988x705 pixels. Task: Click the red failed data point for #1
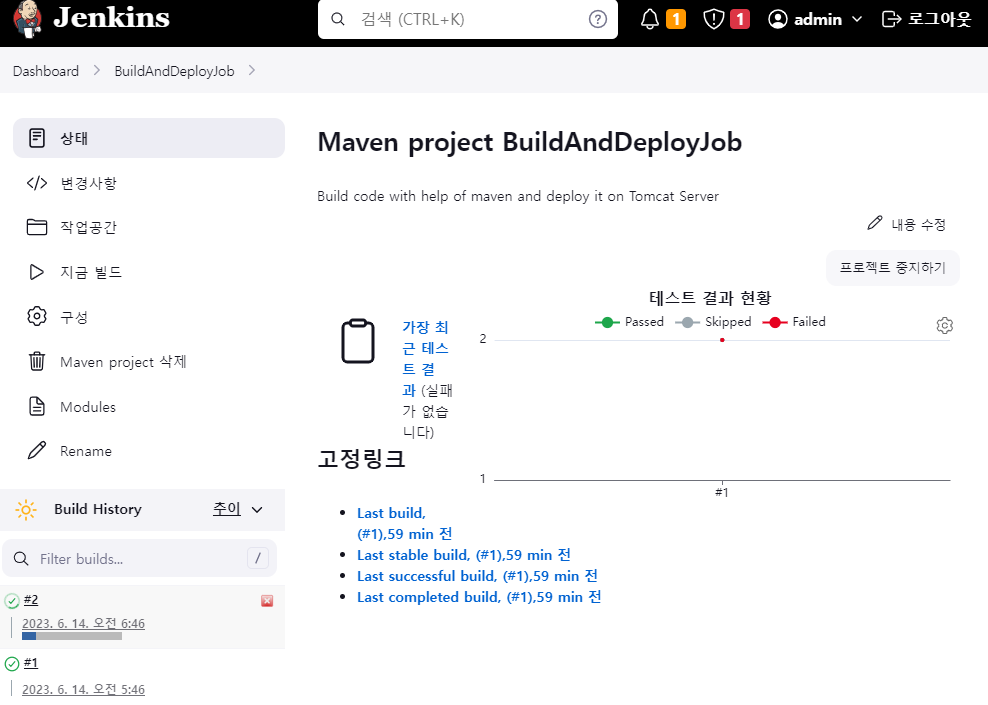coord(722,340)
